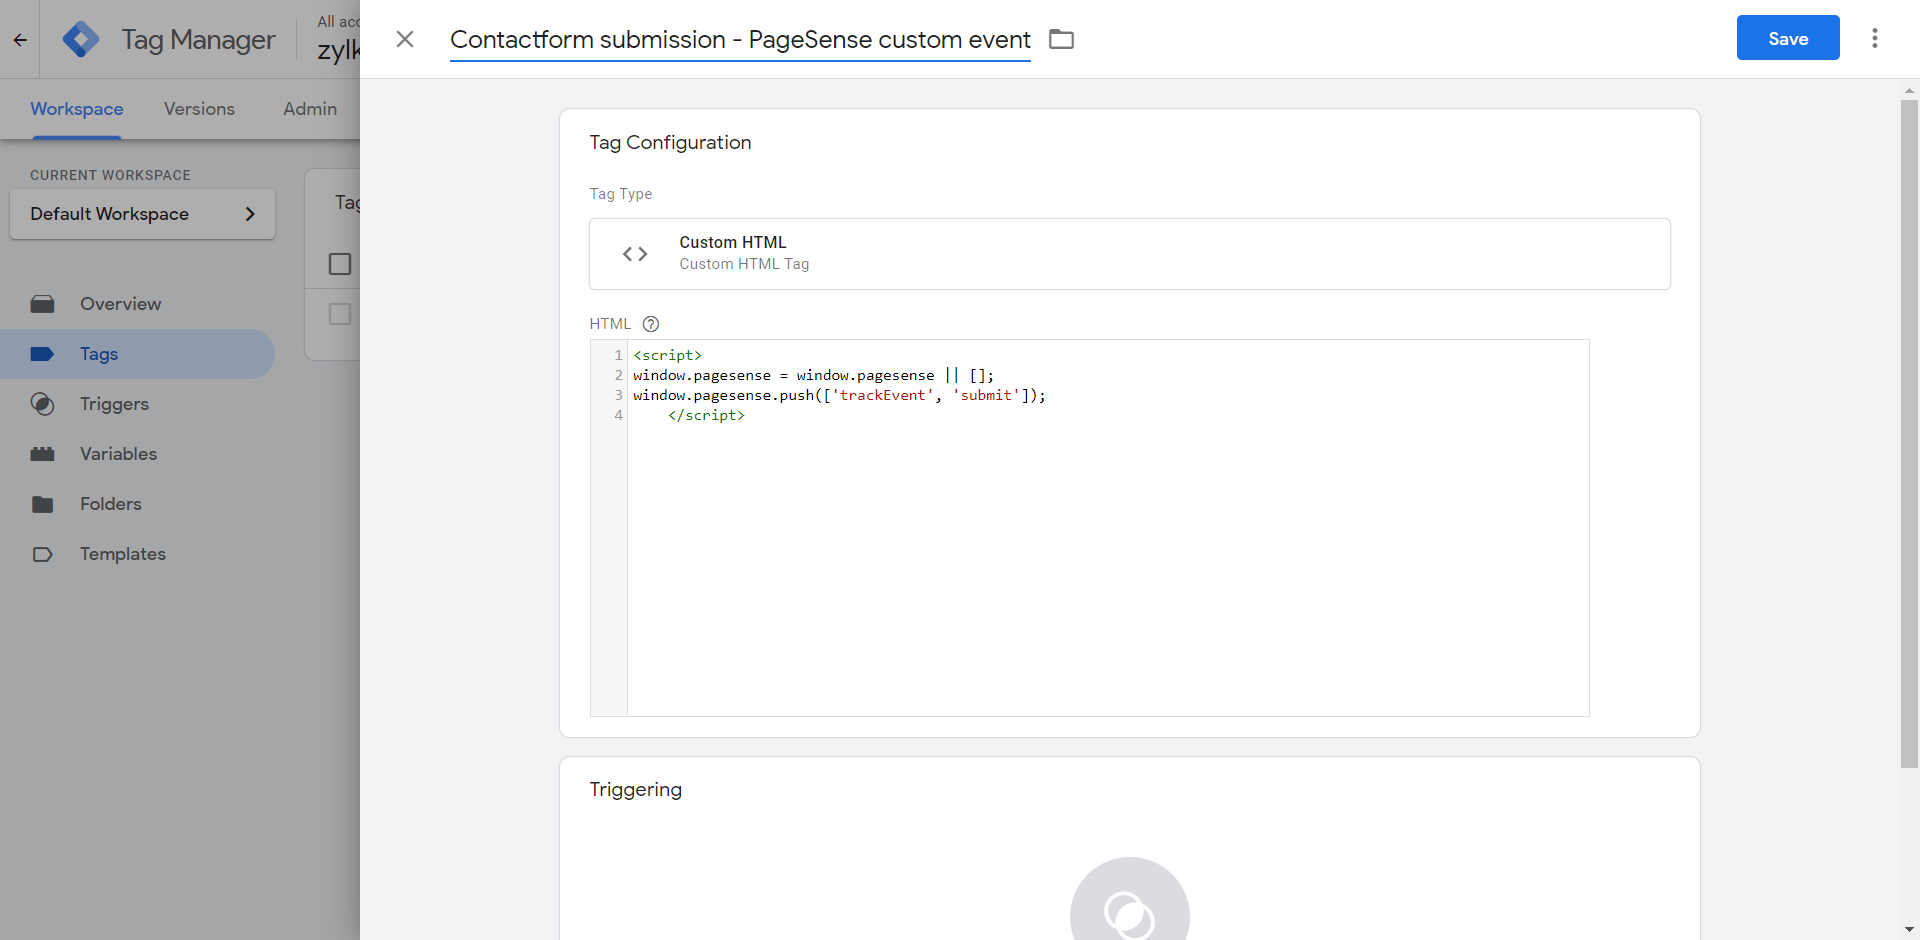Image resolution: width=1920 pixels, height=940 pixels.
Task: Click the closing script tag line
Action: (706, 415)
